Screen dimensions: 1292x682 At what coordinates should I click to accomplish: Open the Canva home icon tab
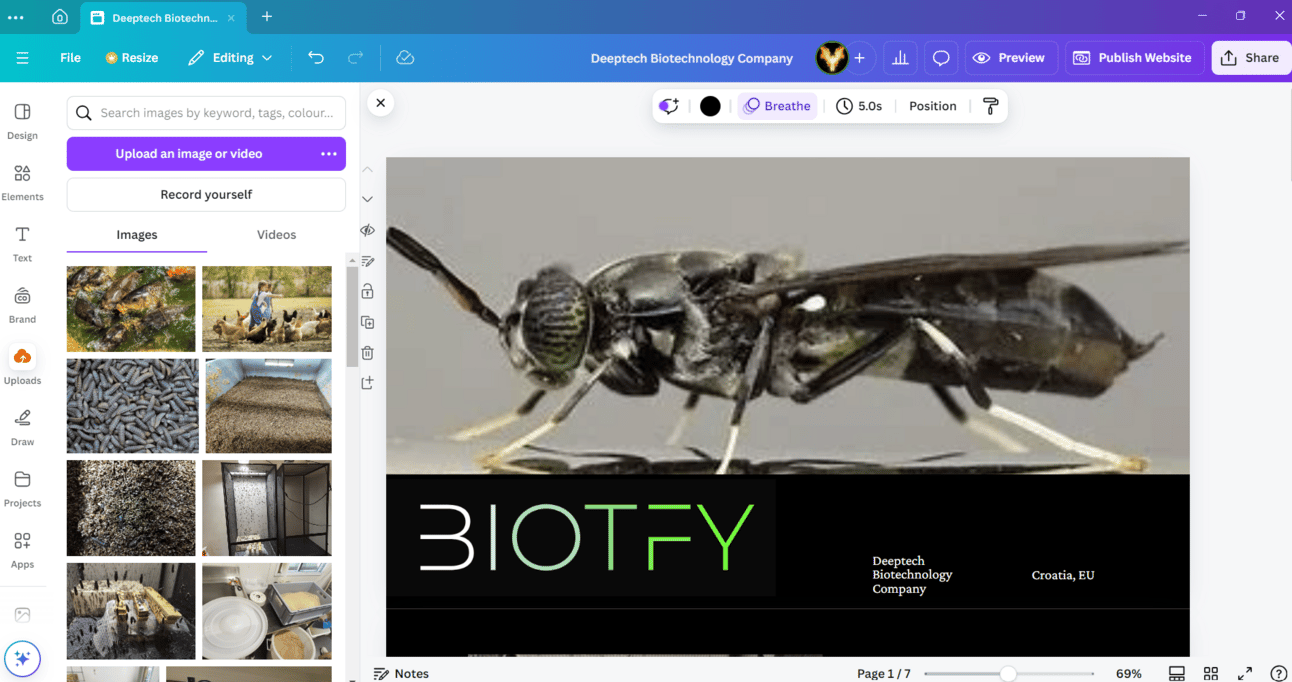[60, 17]
